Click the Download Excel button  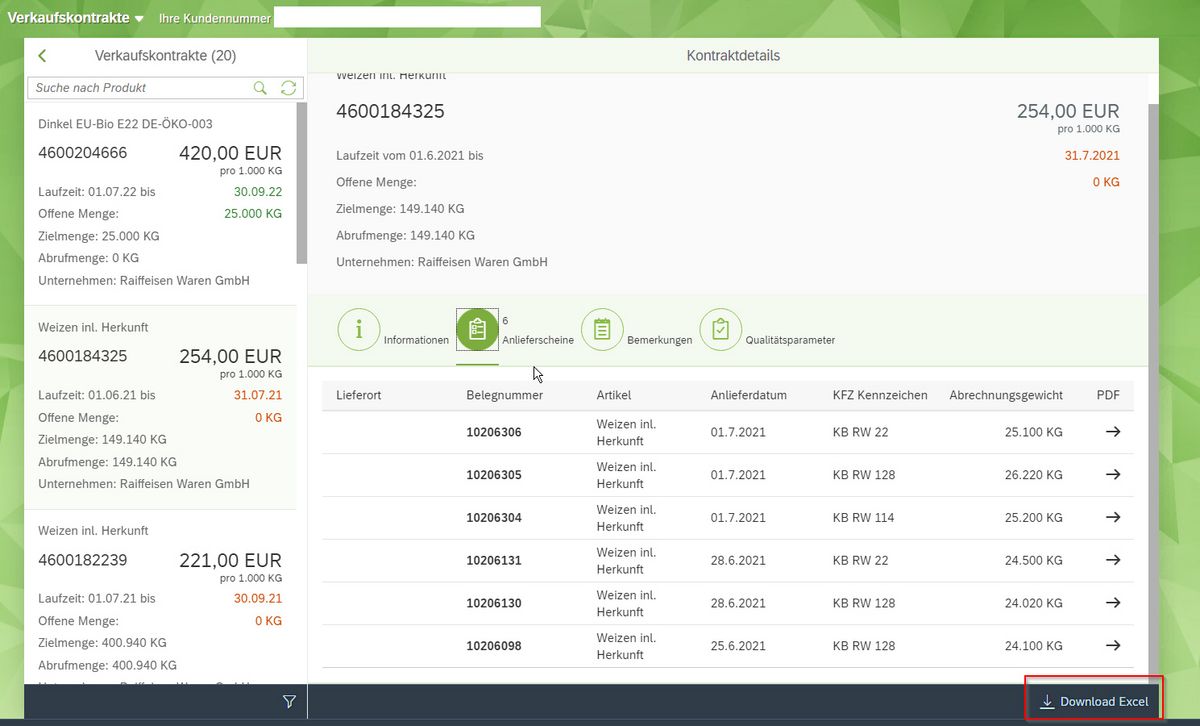point(1094,702)
